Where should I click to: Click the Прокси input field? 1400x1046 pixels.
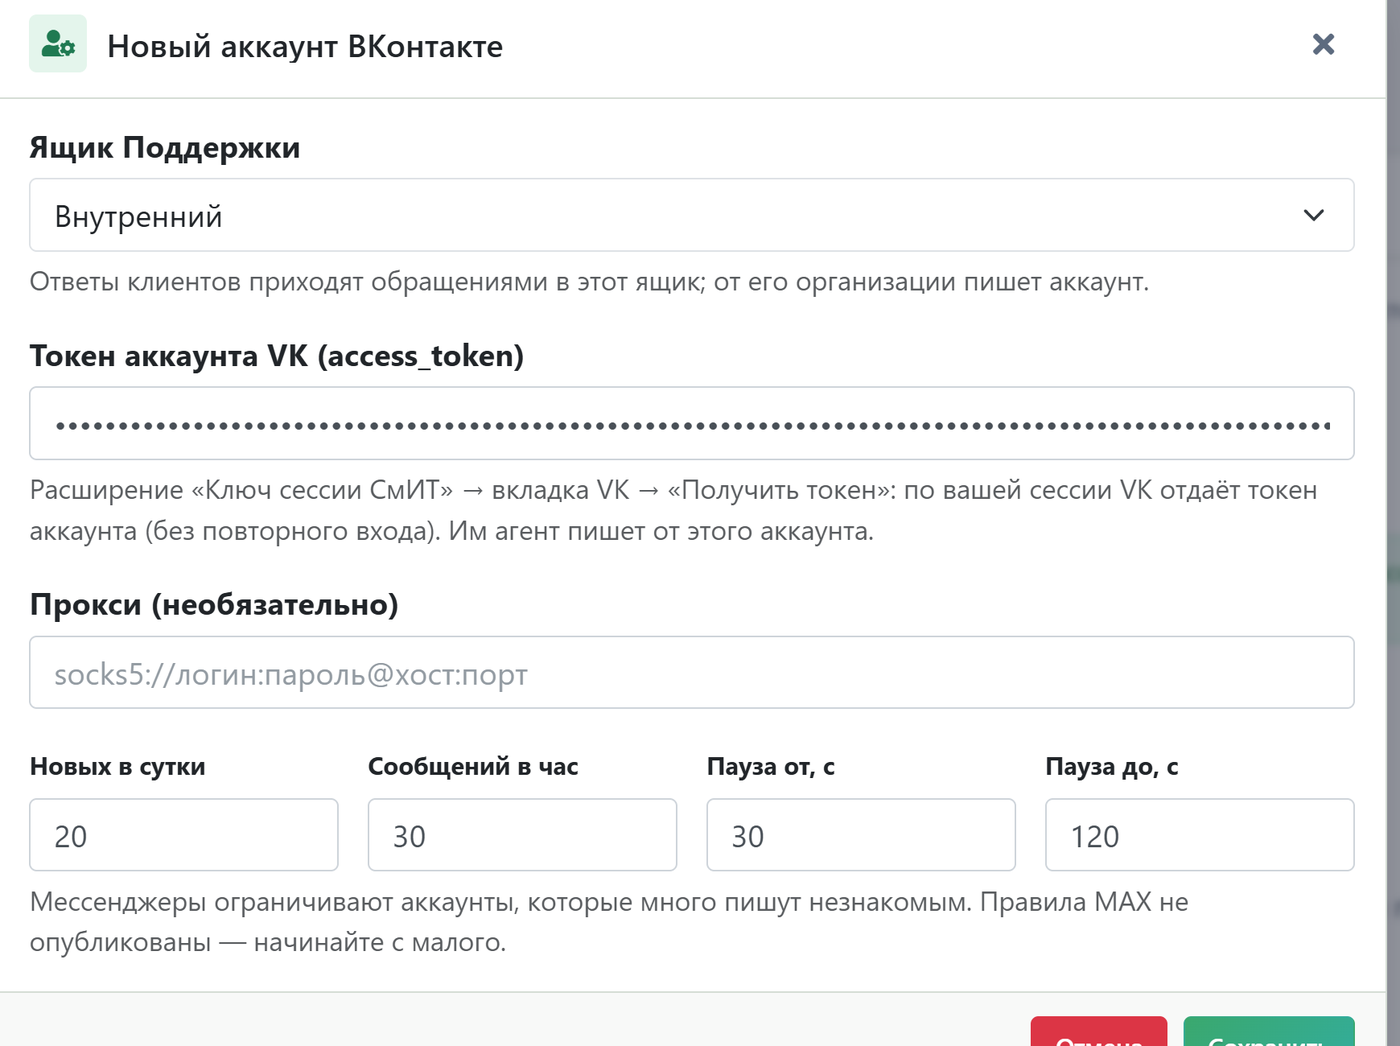point(692,672)
